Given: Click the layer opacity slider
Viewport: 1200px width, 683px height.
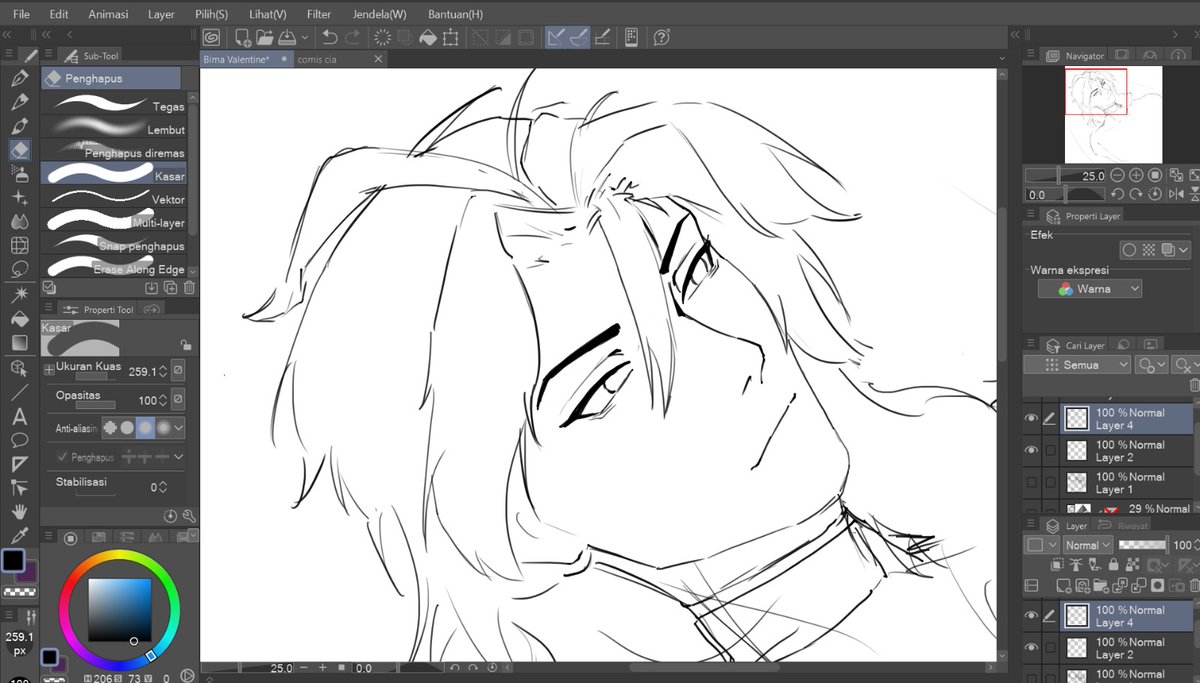Looking at the screenshot, I should 1143,545.
